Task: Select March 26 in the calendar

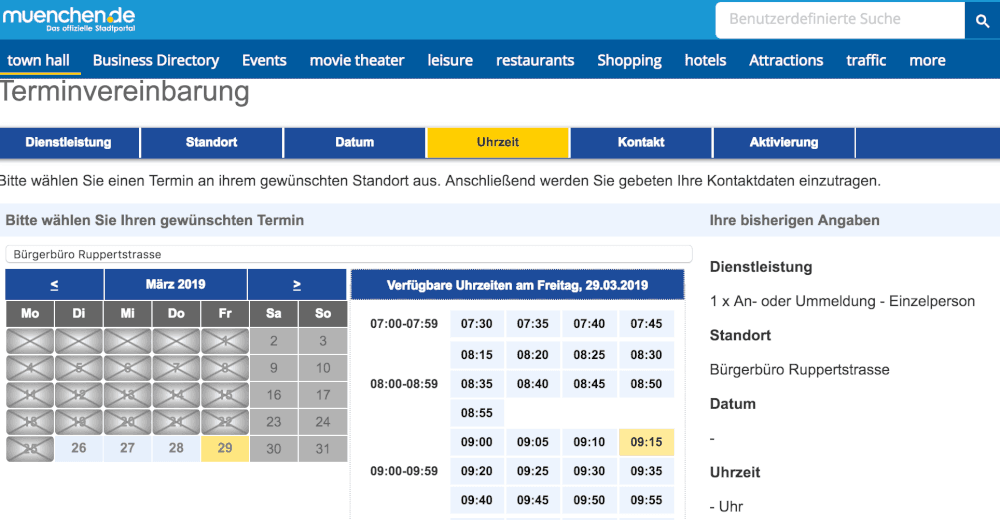Action: [79, 448]
